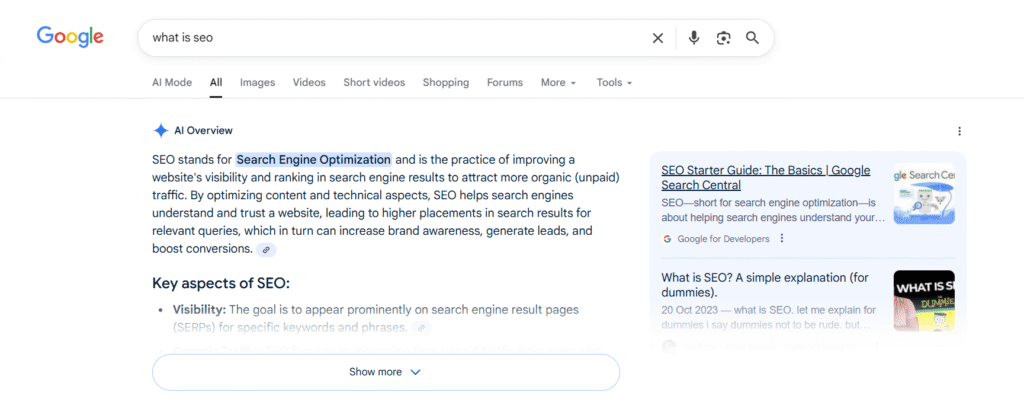The image size is (1024, 405).
Task: Click snippet 'SEO—short for search engine optimization'
Action: pyautogui.click(x=773, y=210)
